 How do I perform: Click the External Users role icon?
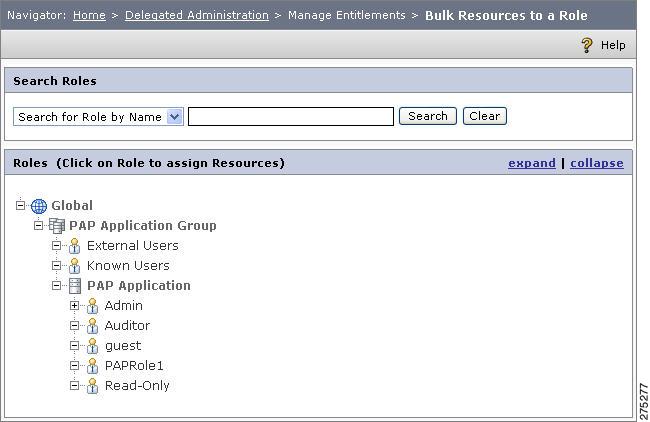click(75, 246)
